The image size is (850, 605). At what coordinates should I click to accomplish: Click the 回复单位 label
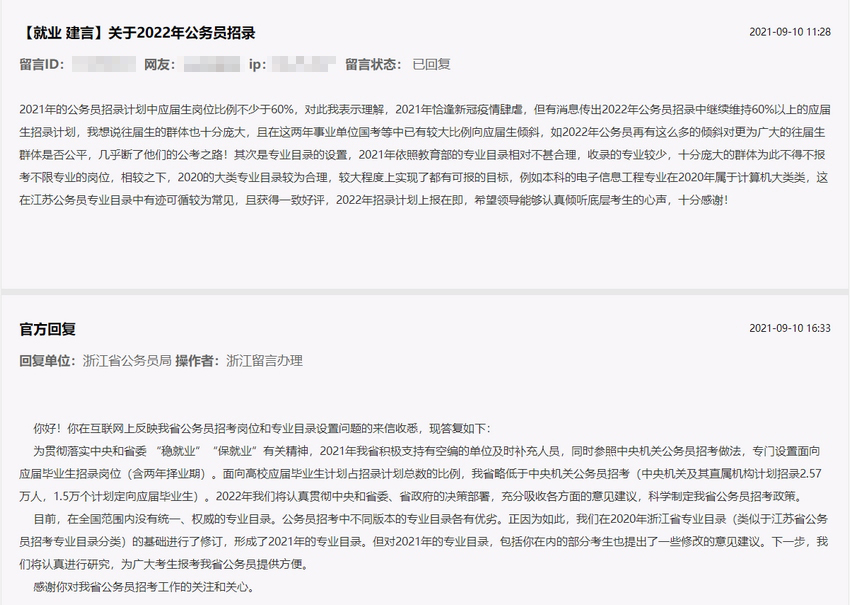tap(48, 360)
